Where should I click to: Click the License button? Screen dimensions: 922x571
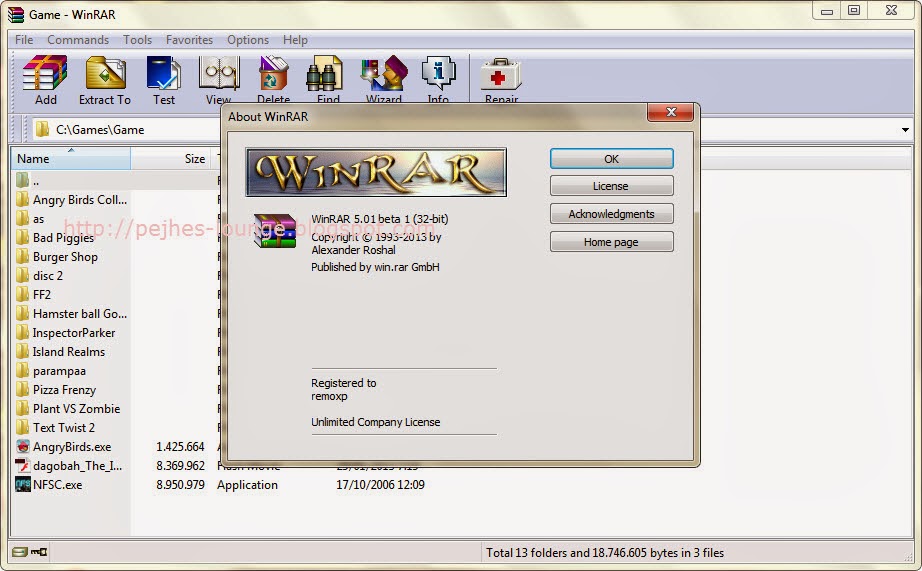coord(612,186)
